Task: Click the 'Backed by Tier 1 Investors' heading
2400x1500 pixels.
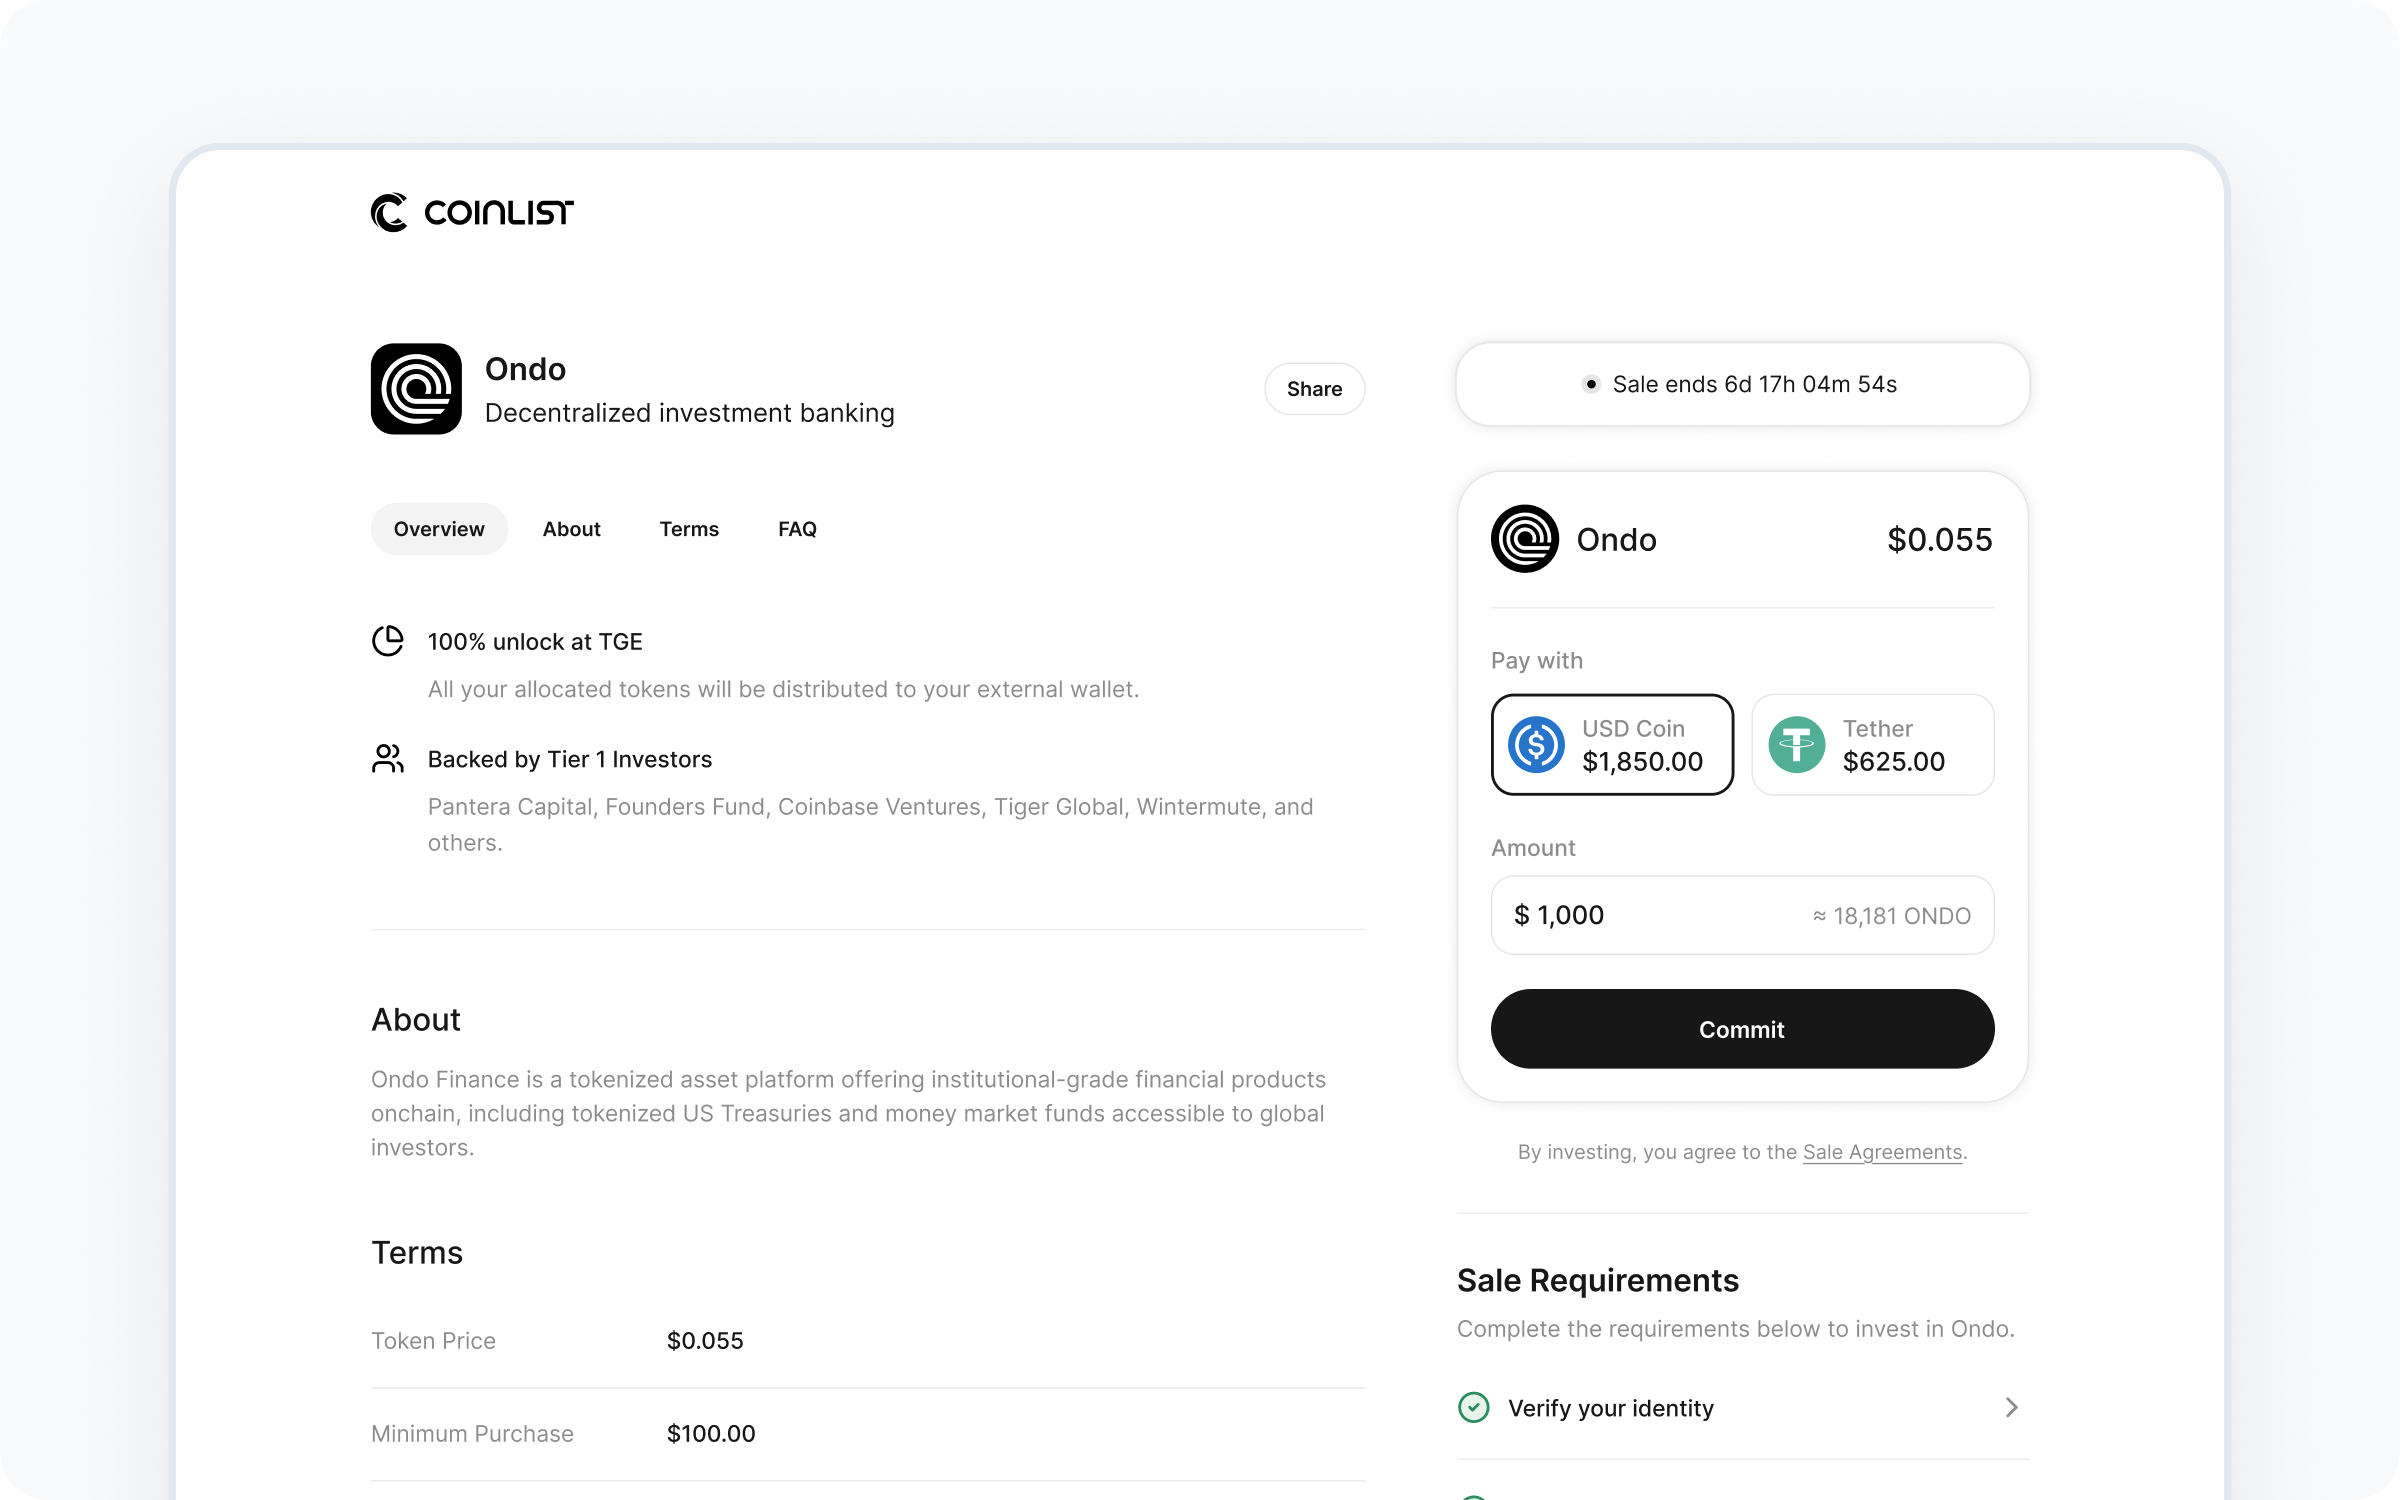Action: (570, 759)
